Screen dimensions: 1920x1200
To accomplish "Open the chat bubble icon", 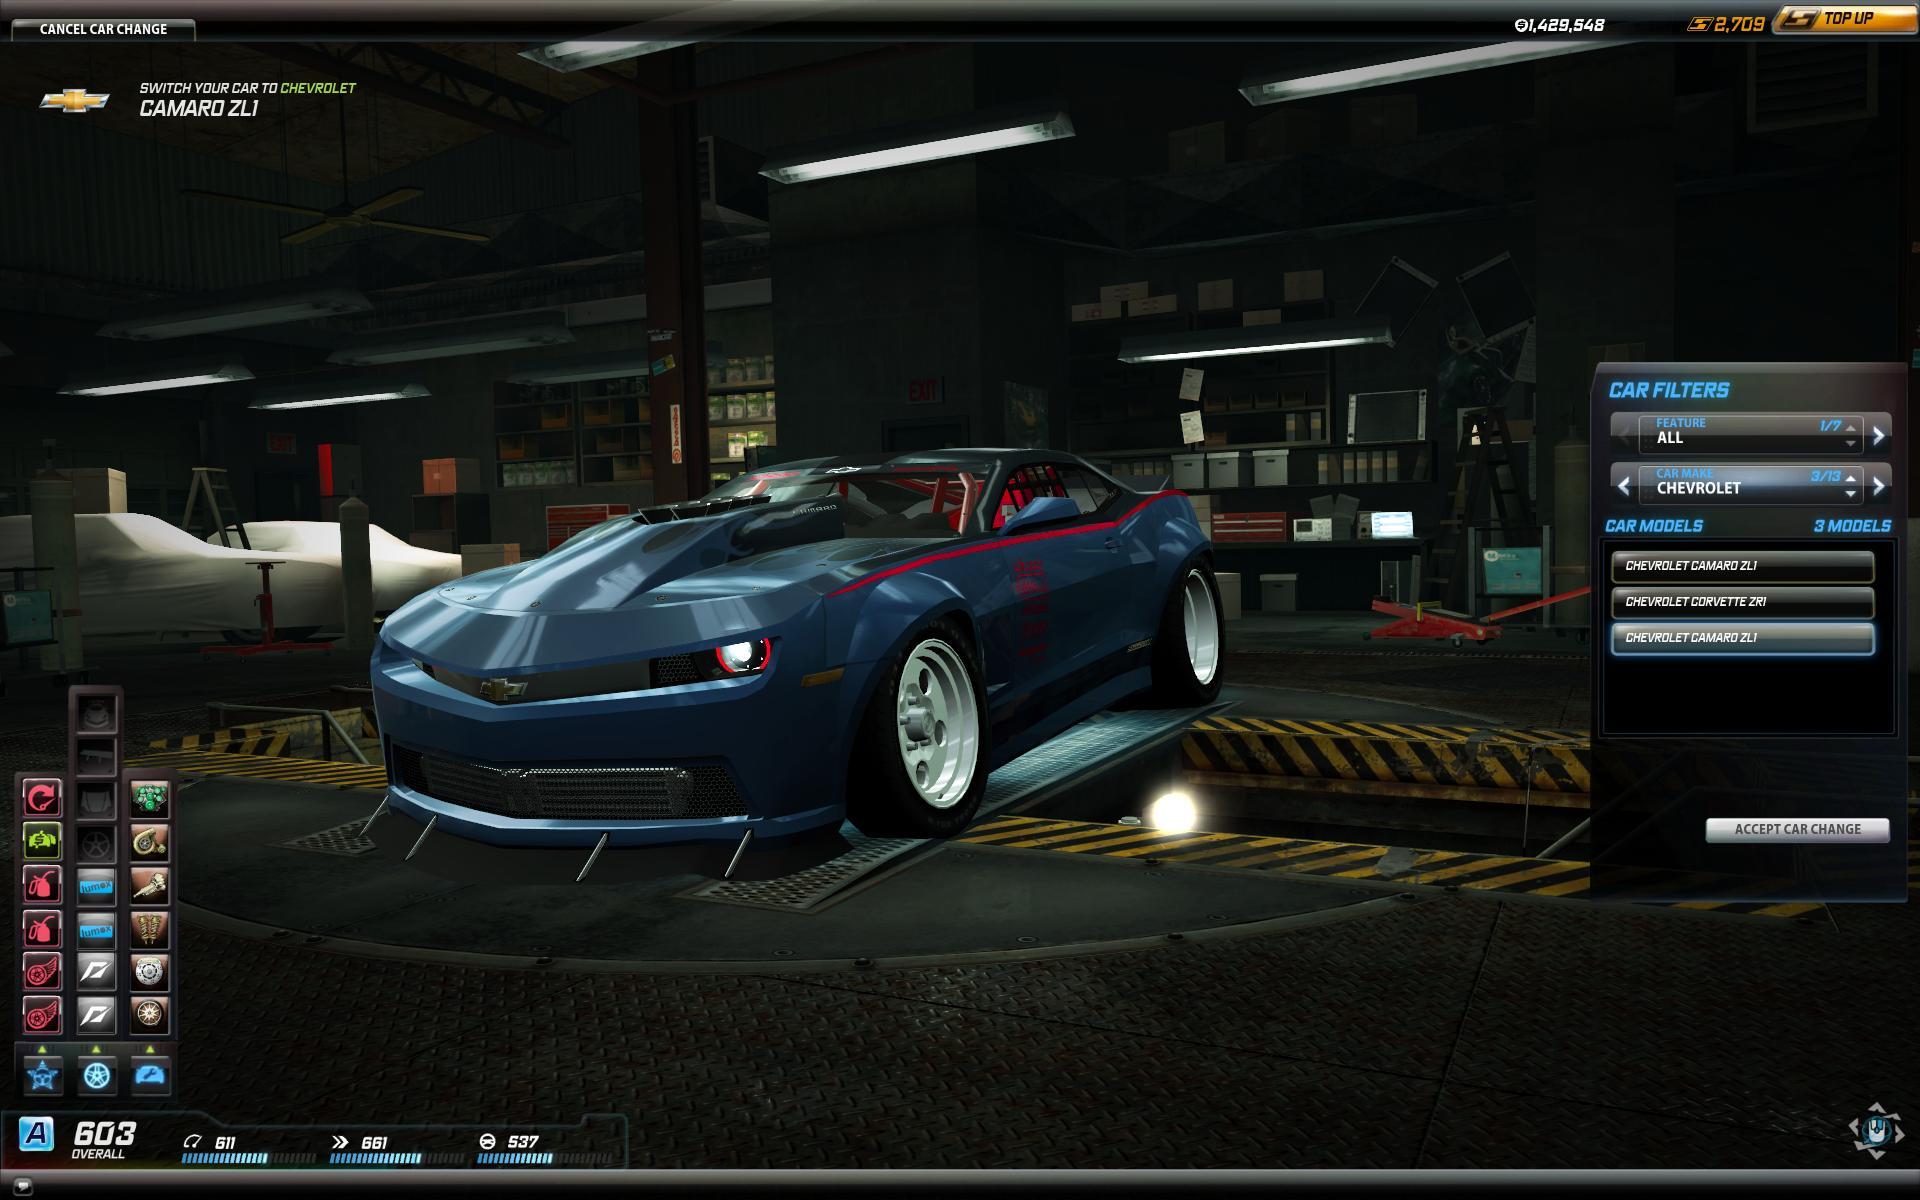I will 25,1186.
